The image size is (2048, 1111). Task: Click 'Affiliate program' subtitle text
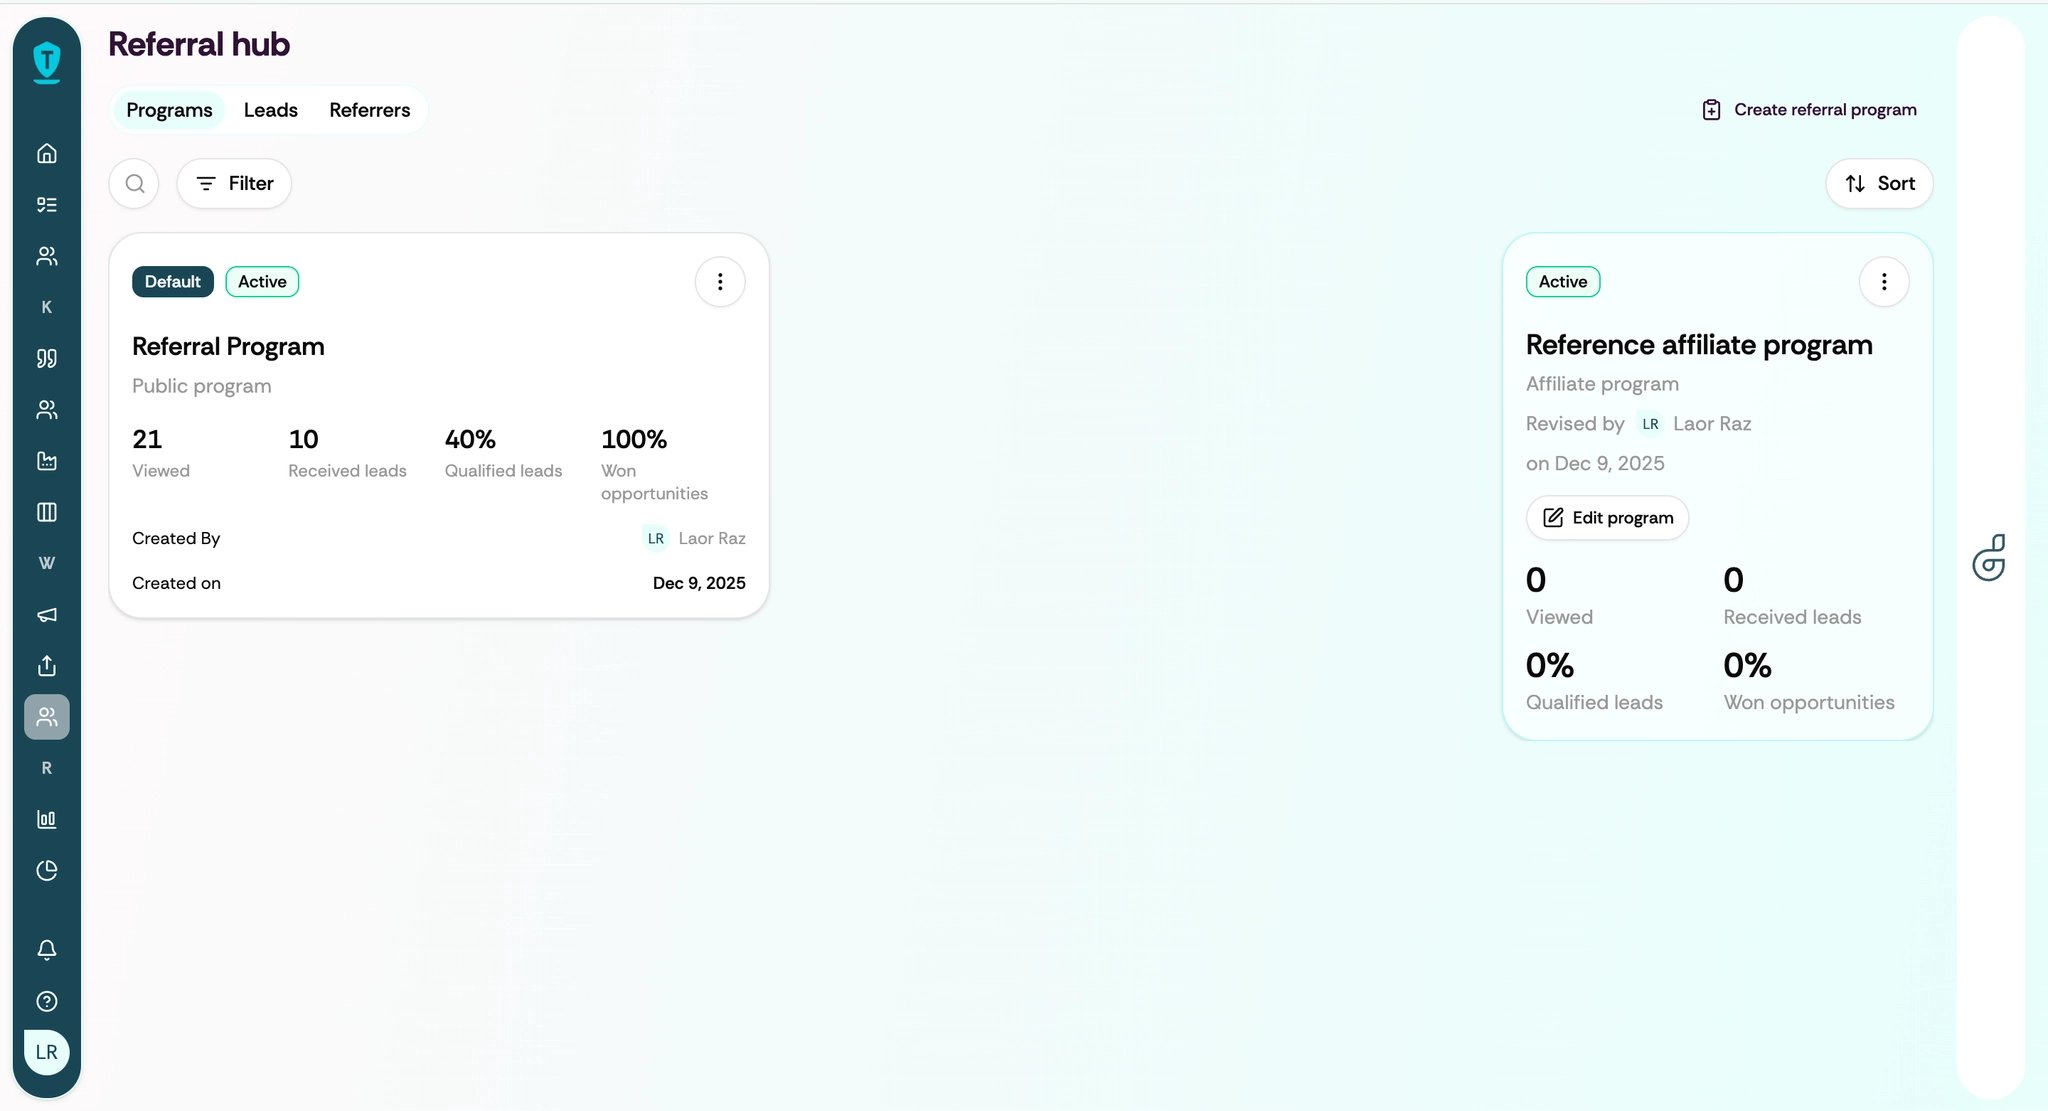(x=1602, y=384)
